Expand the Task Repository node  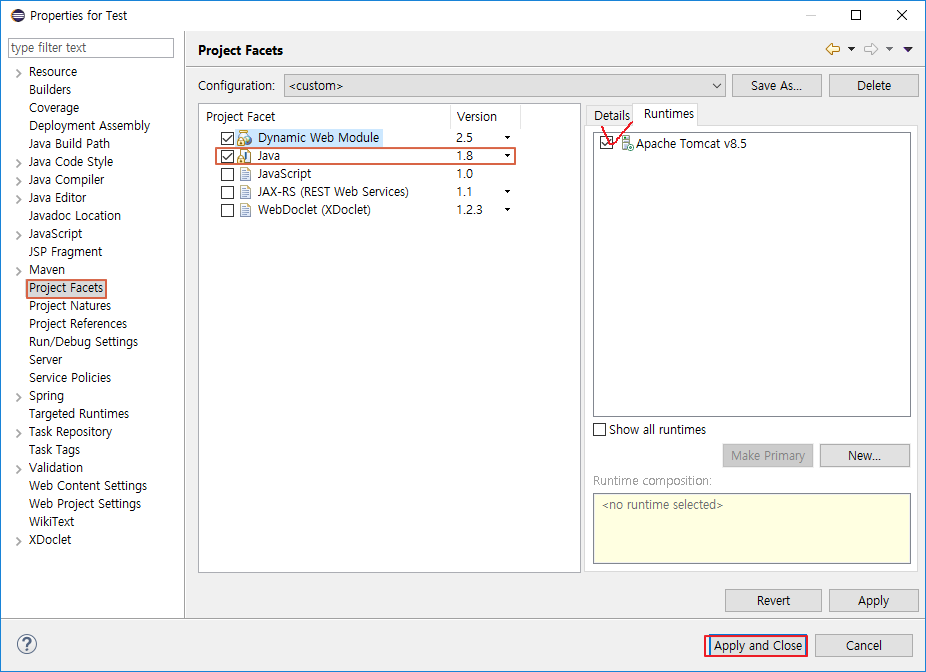[18, 433]
